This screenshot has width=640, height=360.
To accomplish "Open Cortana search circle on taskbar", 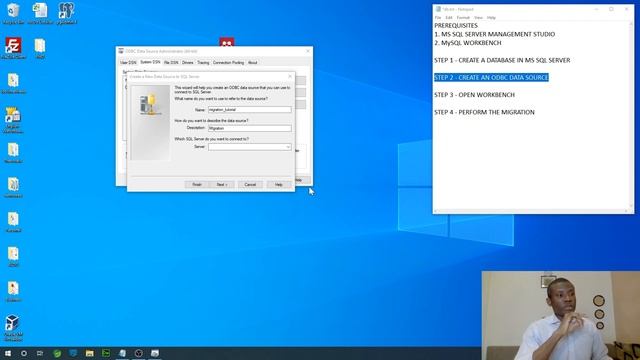I will 24,353.
